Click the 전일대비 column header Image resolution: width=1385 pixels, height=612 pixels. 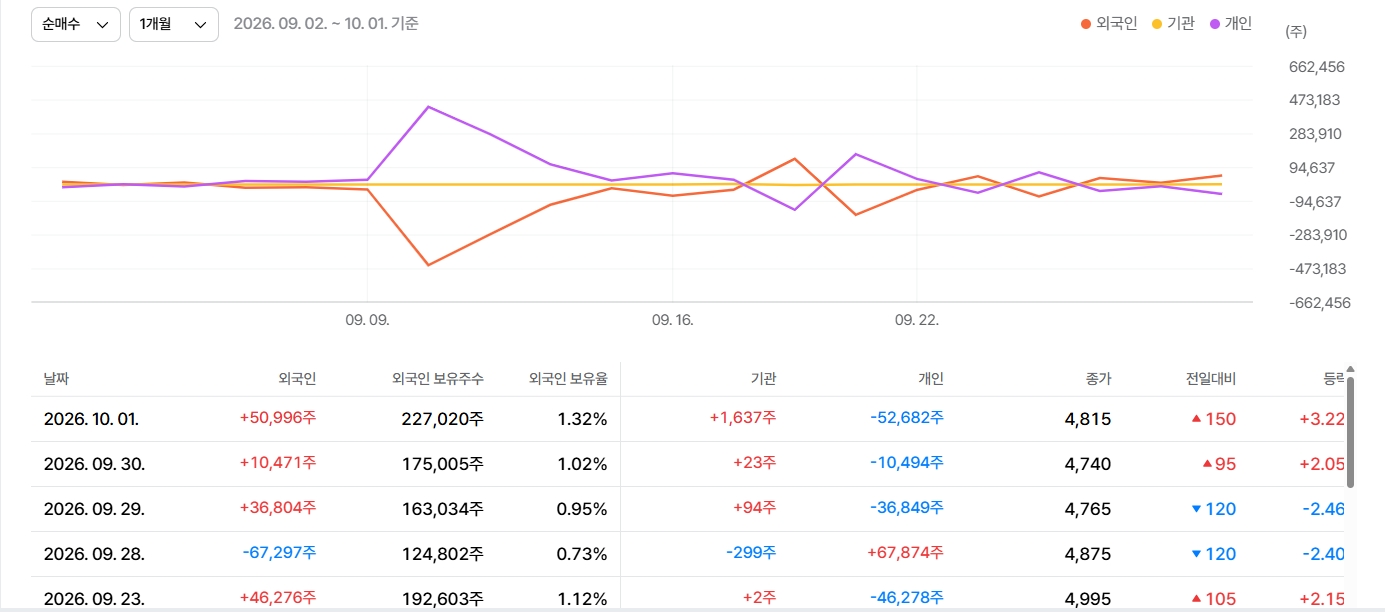1211,379
